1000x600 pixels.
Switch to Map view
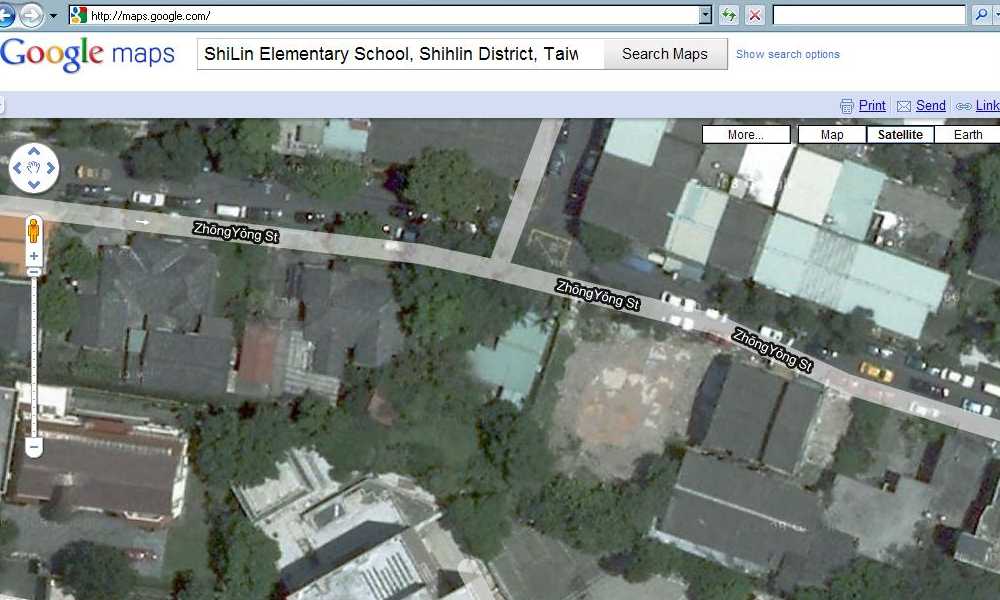(831, 135)
